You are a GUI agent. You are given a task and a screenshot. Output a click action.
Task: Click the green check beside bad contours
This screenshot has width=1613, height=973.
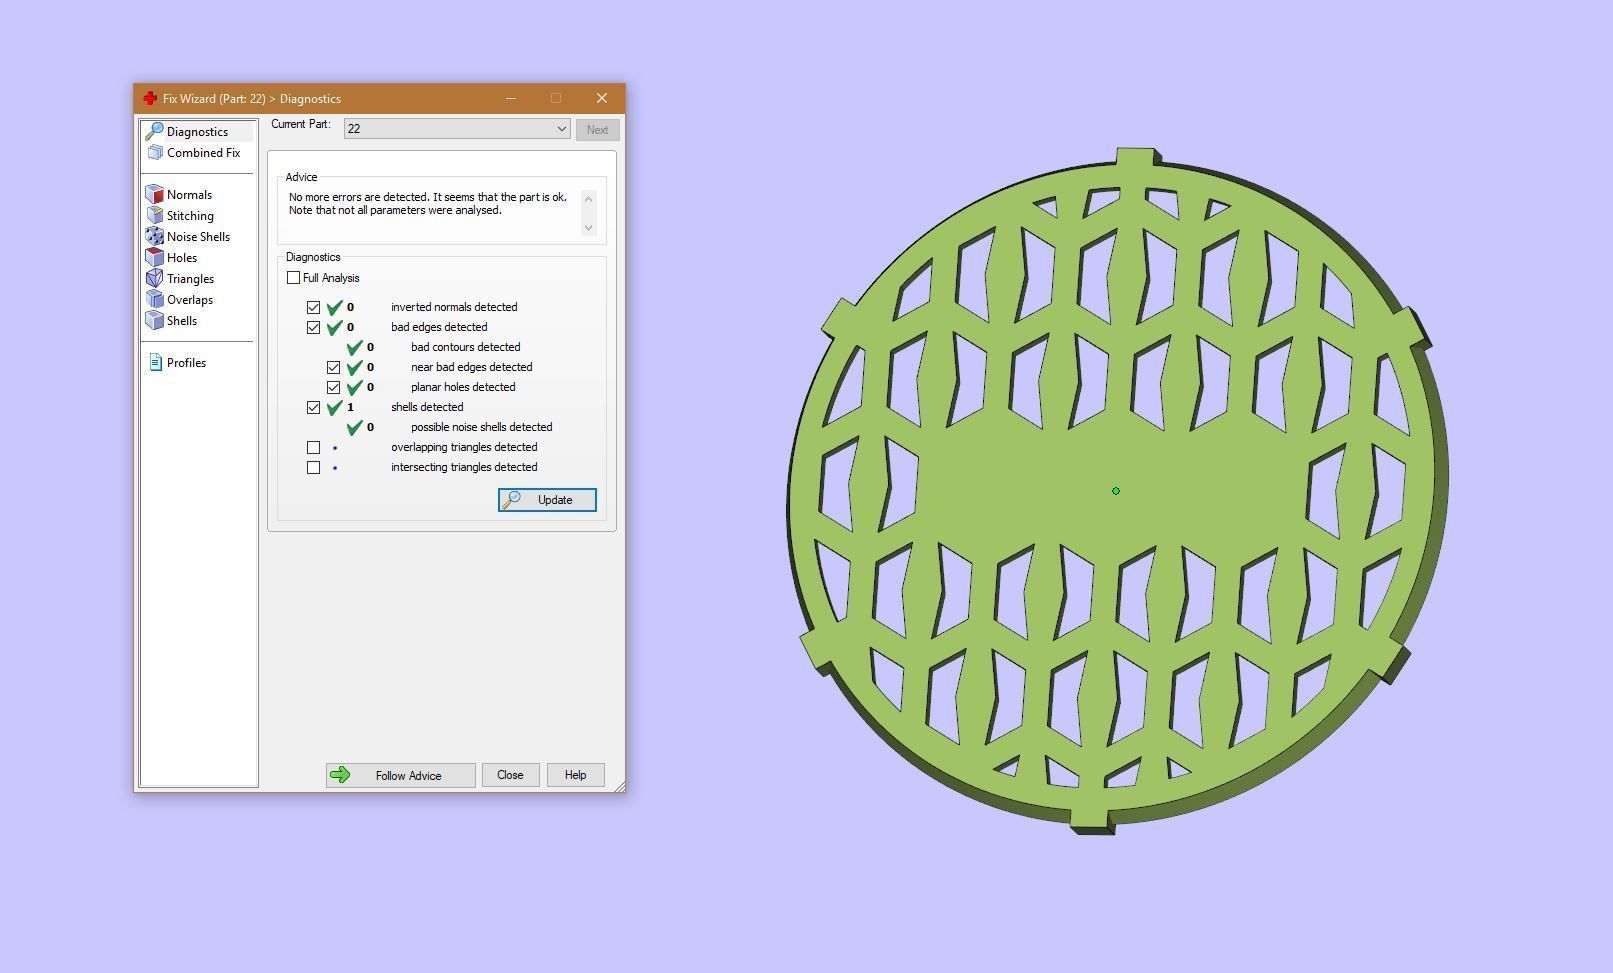pyautogui.click(x=355, y=347)
